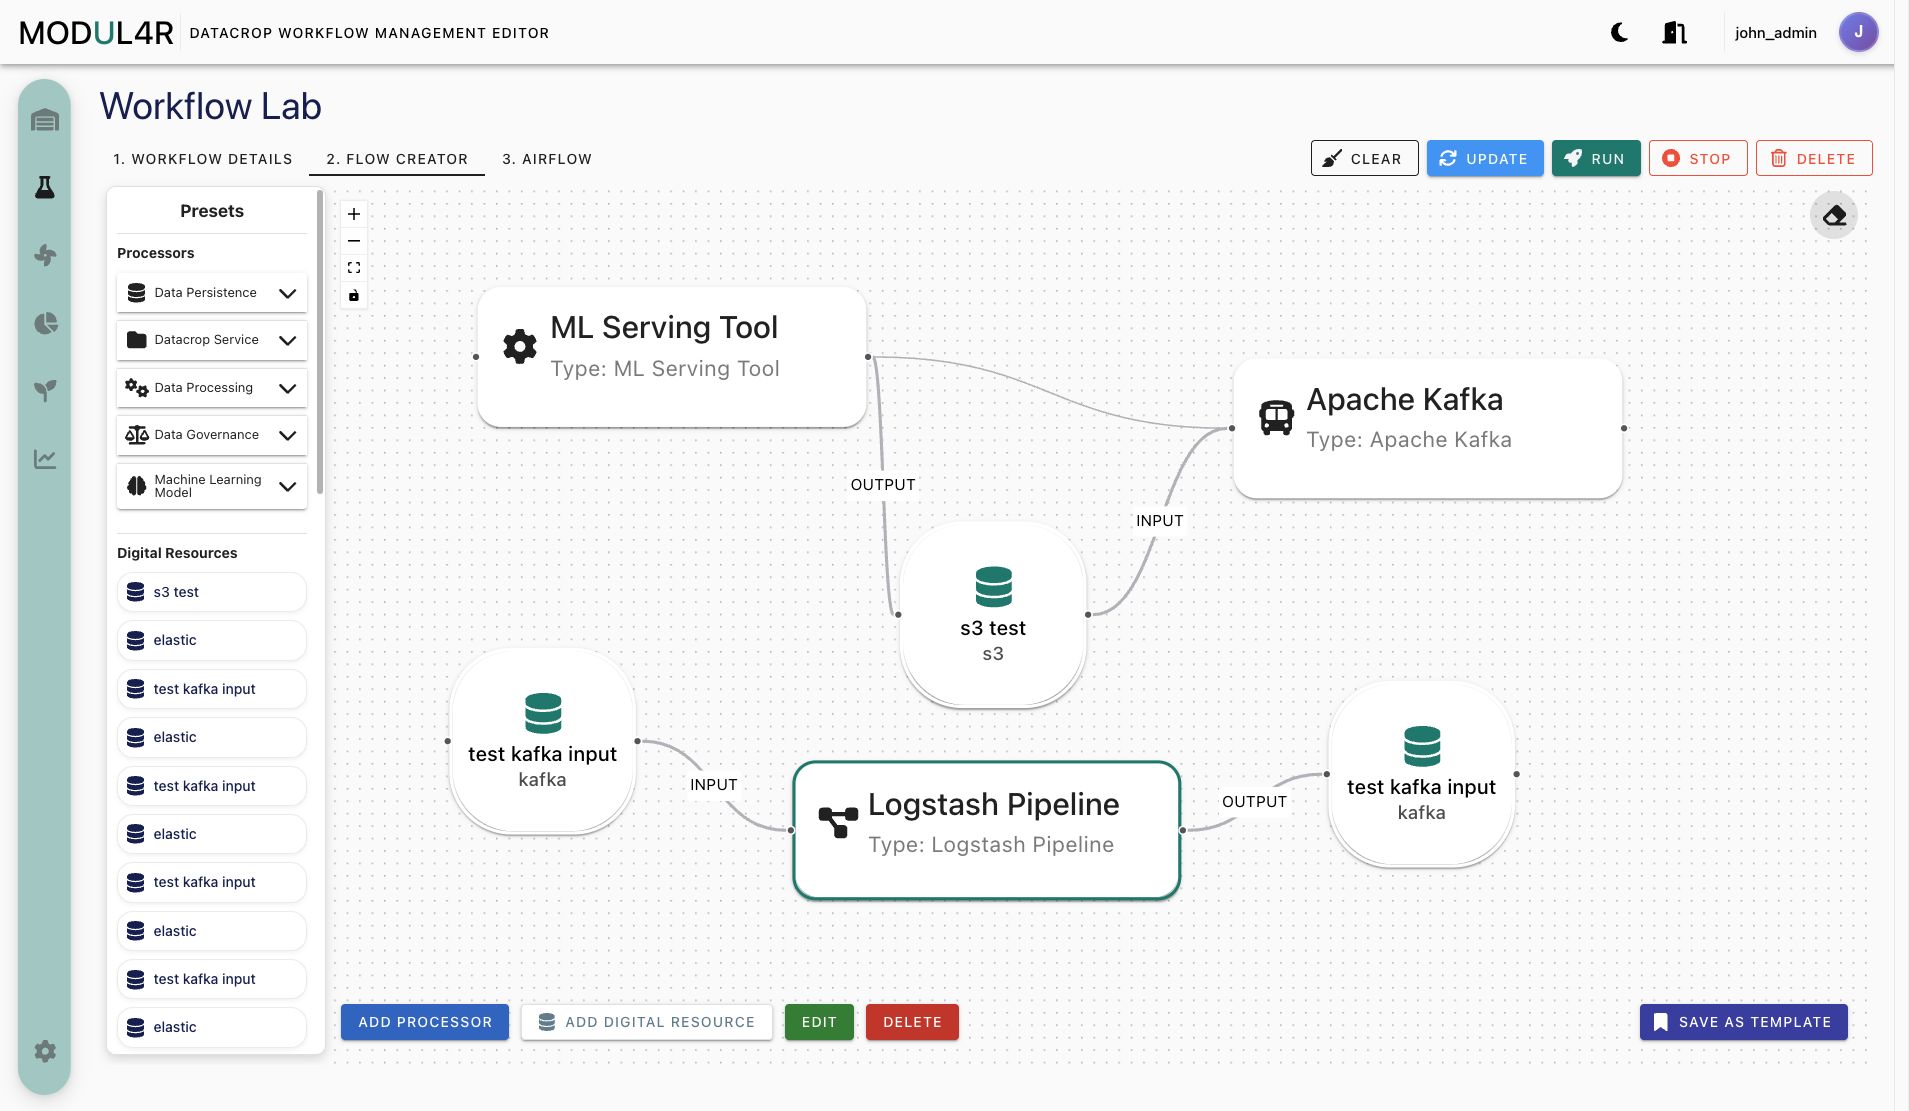Screen dimensions: 1909x1111
Task: Fit view of the flow canvas
Action: coord(354,268)
